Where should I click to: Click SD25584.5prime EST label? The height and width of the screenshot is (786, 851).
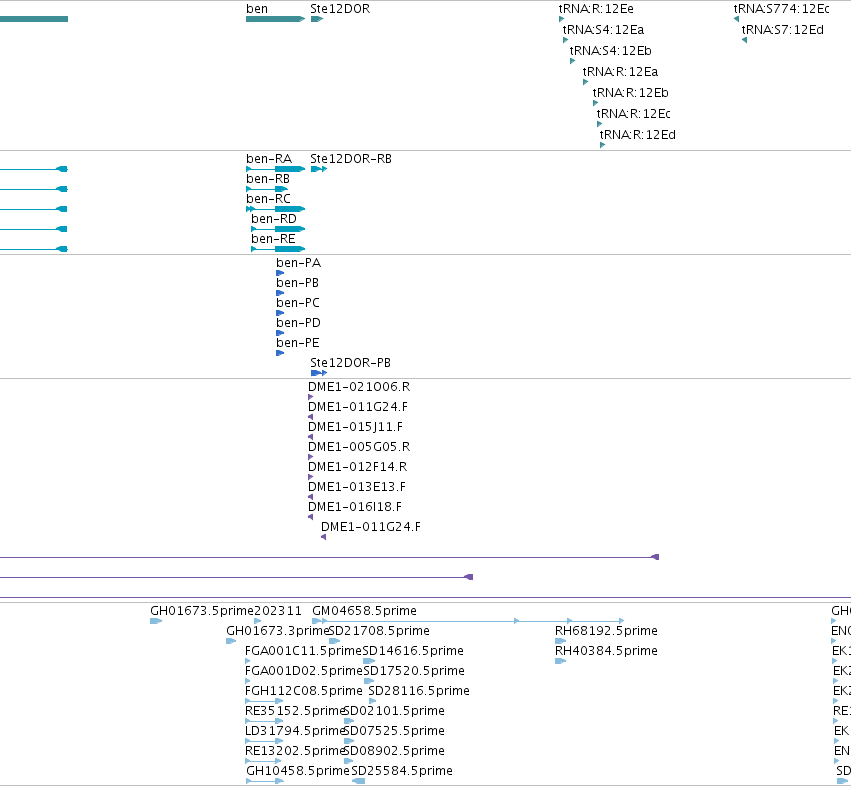402,771
